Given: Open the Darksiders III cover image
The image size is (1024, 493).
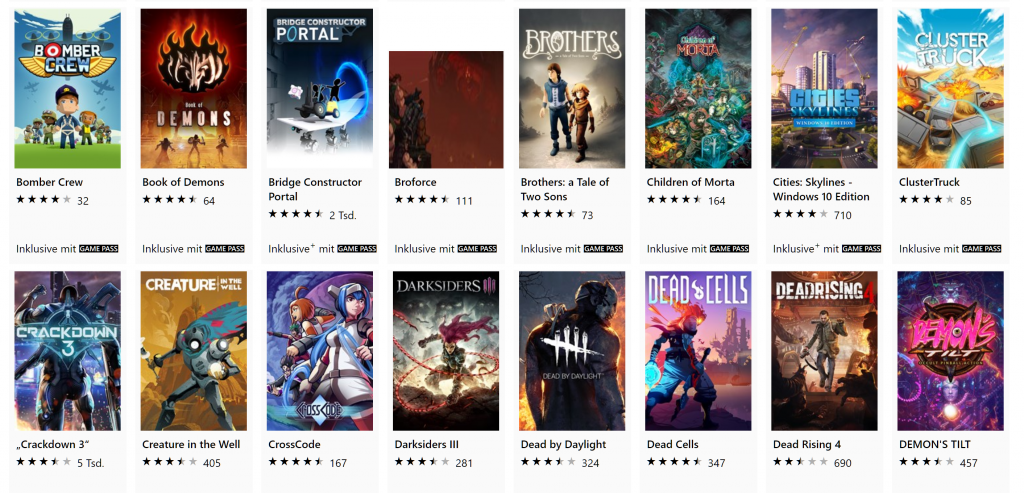Looking at the screenshot, I should click(446, 351).
